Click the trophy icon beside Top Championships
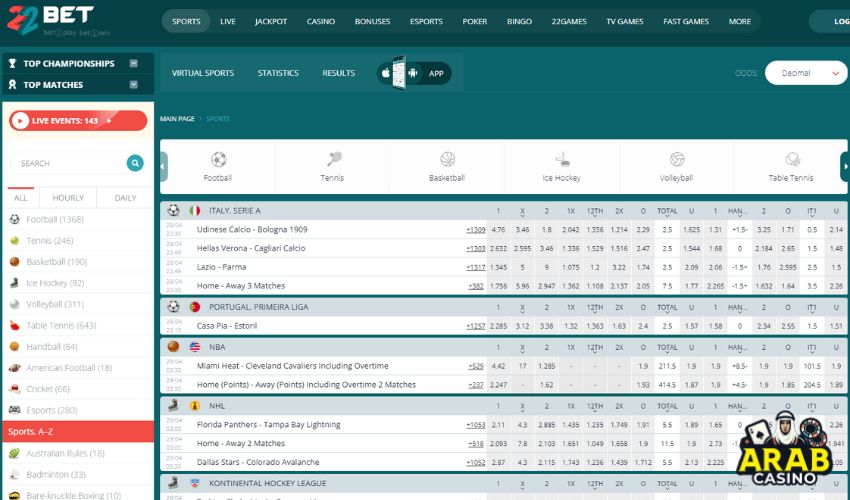The image size is (850, 500). (x=12, y=63)
